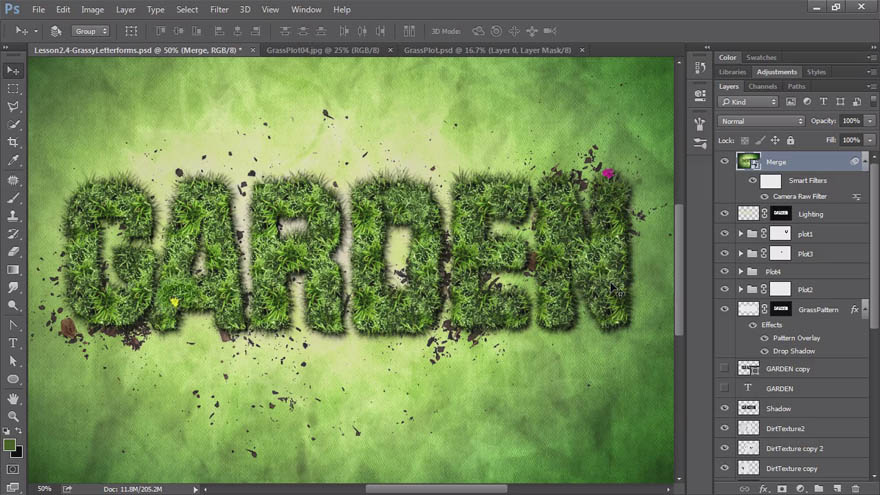
Task: Hide the plot1 group
Action: click(x=725, y=233)
